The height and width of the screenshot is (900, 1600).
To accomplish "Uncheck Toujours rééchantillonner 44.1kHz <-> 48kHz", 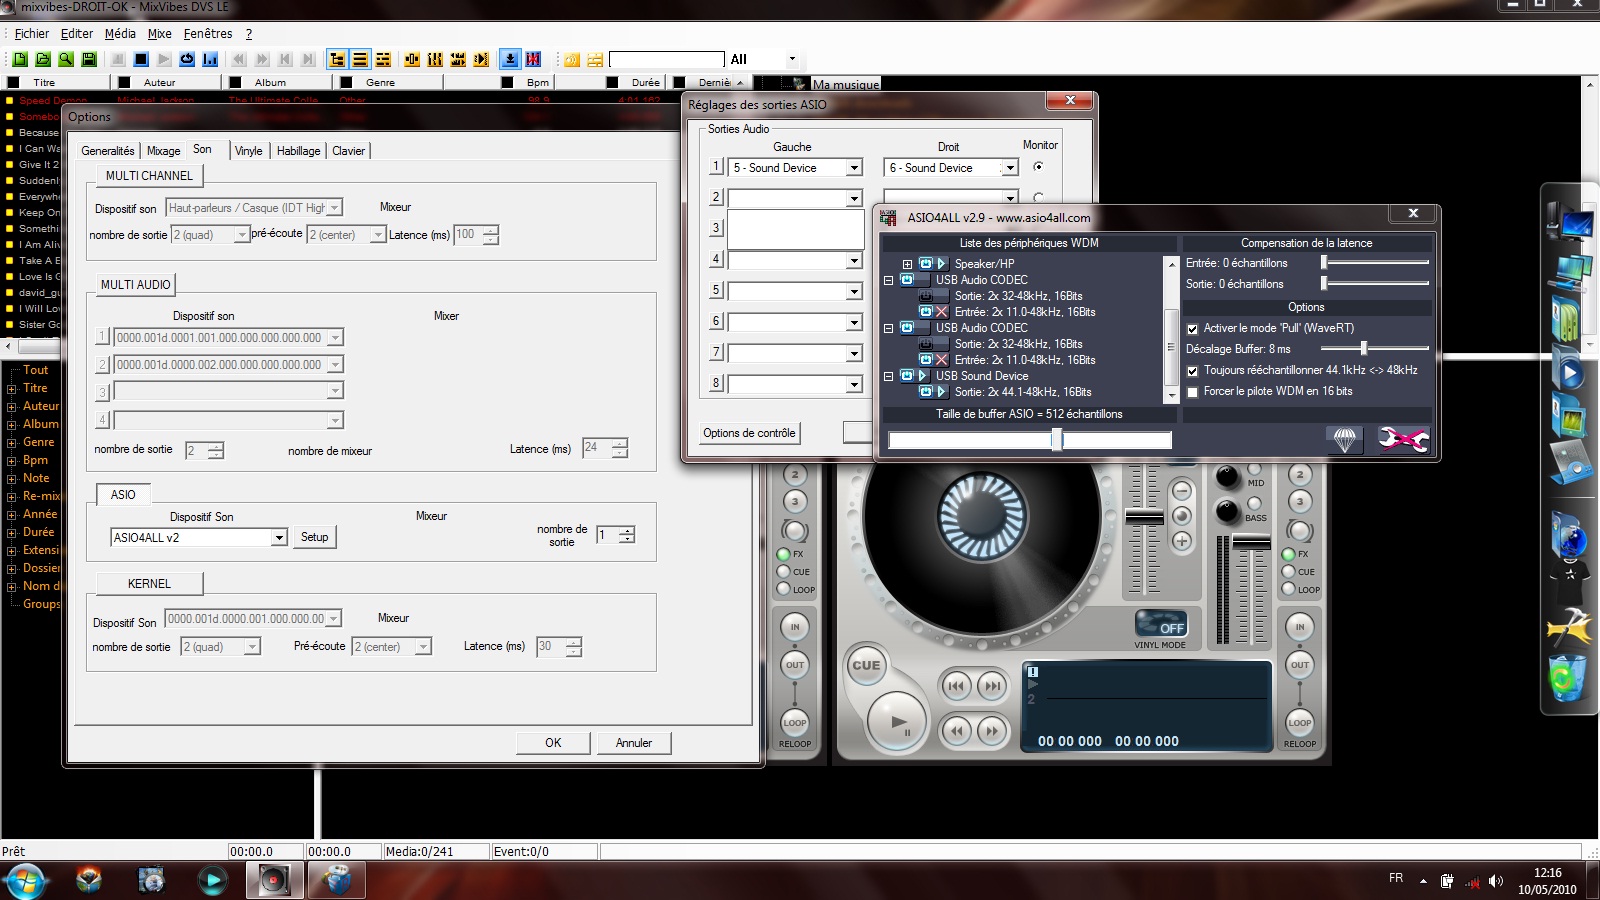I will coord(1192,371).
